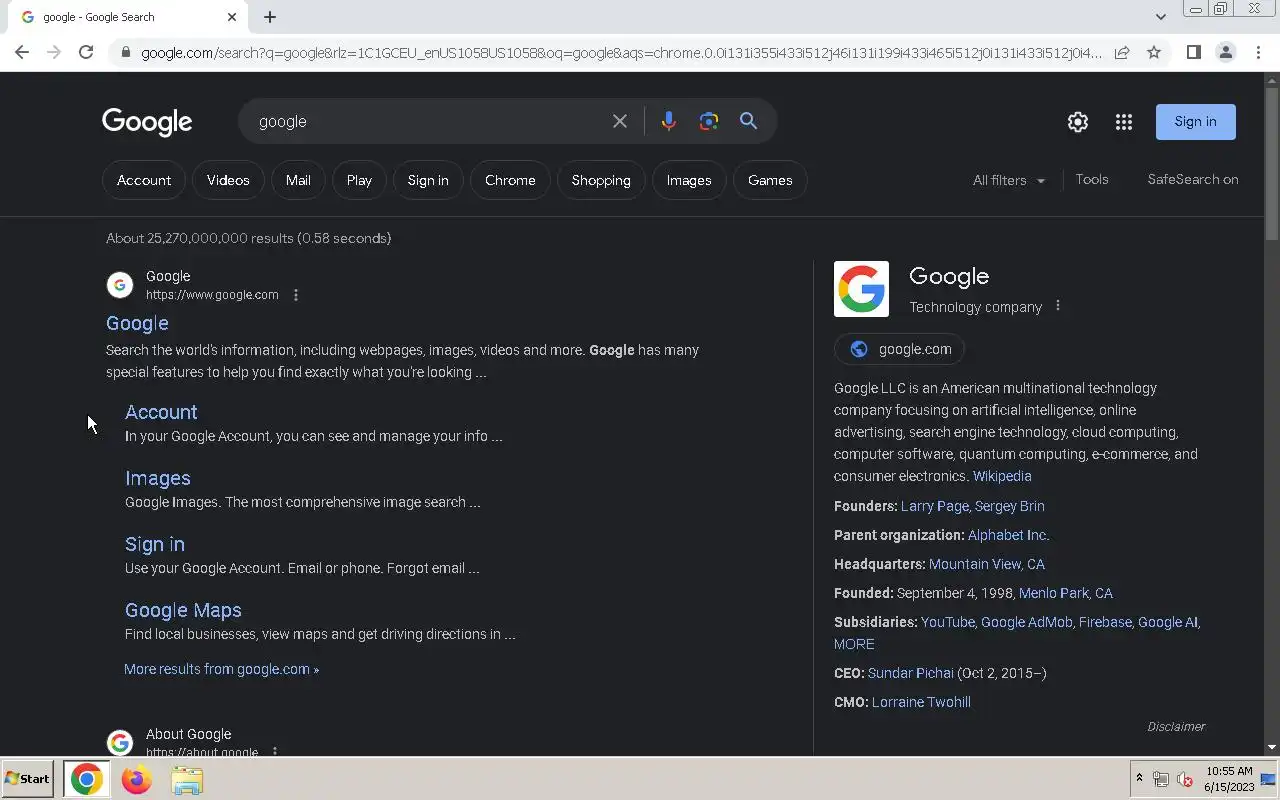Open File Explorer from taskbar

coord(186,780)
